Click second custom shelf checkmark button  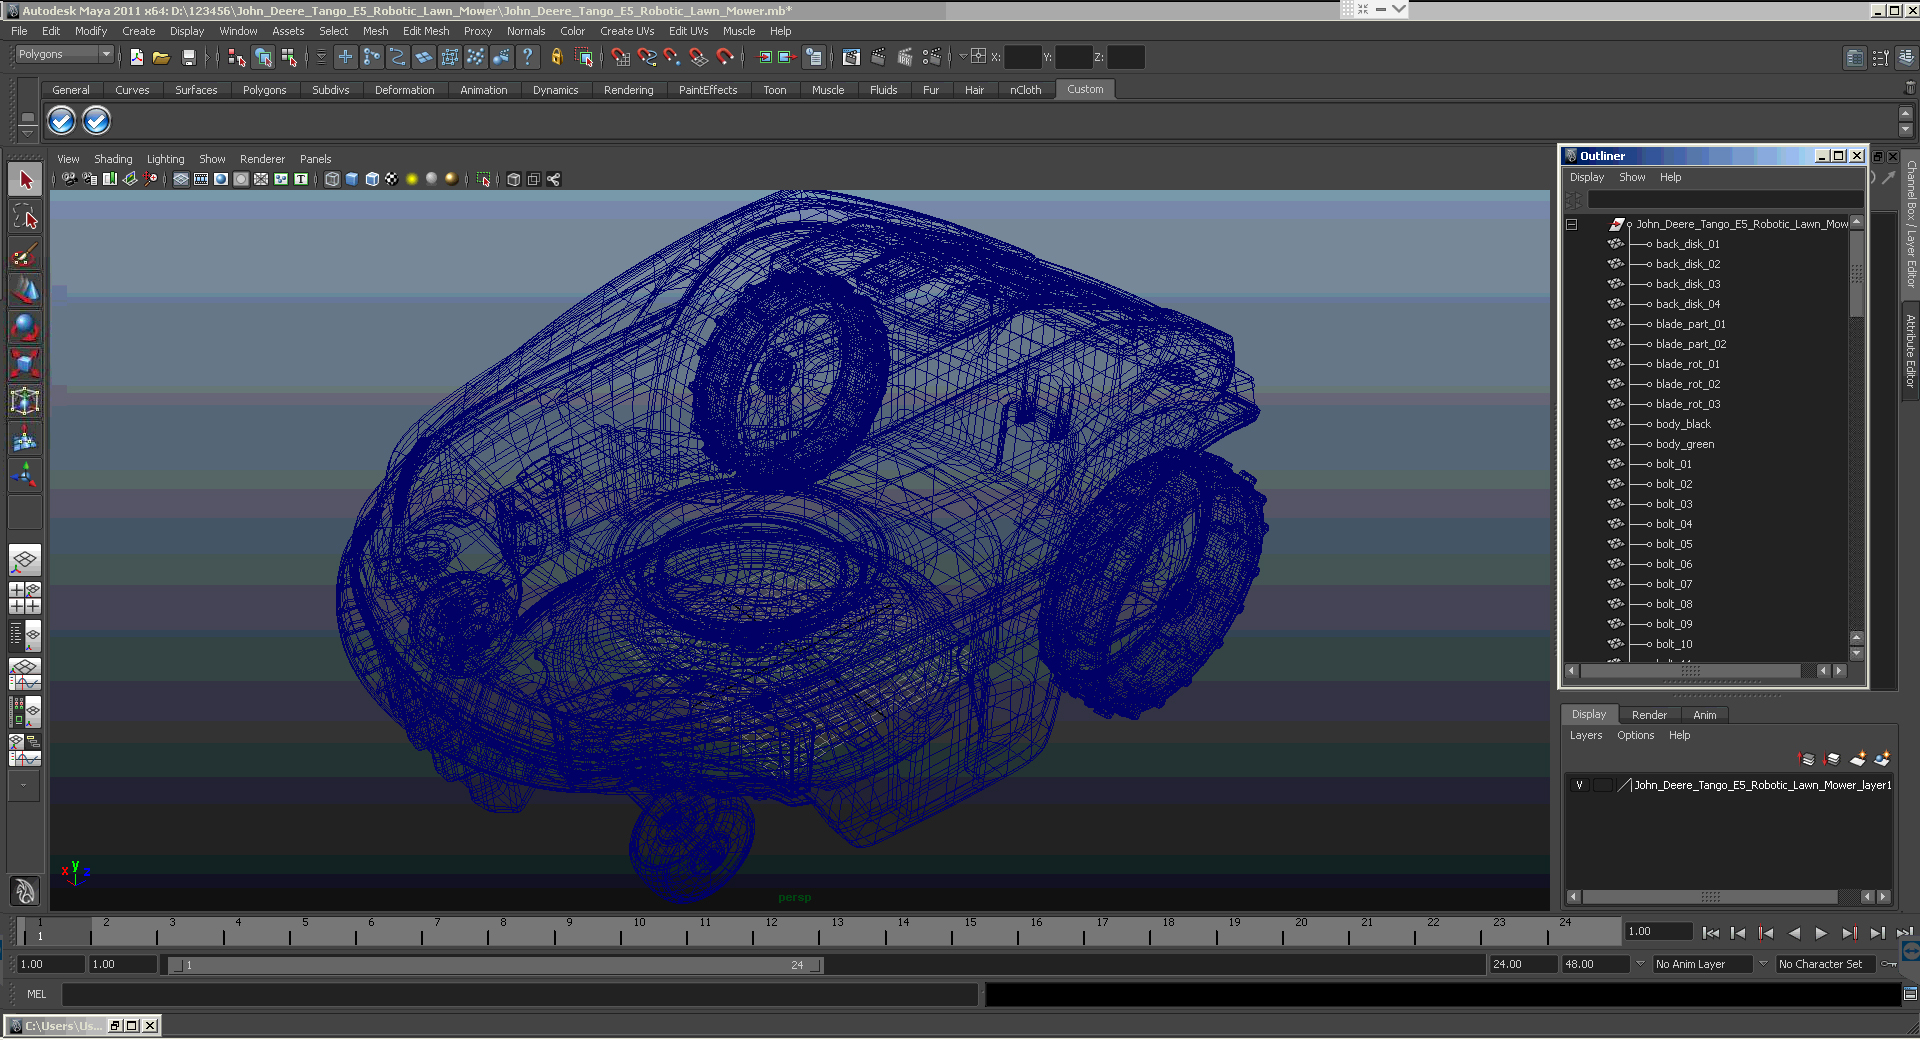(x=96, y=121)
